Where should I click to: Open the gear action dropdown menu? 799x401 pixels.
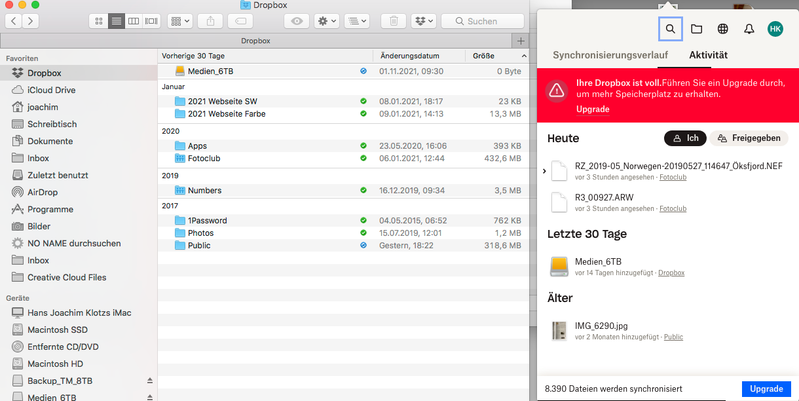click(328, 21)
